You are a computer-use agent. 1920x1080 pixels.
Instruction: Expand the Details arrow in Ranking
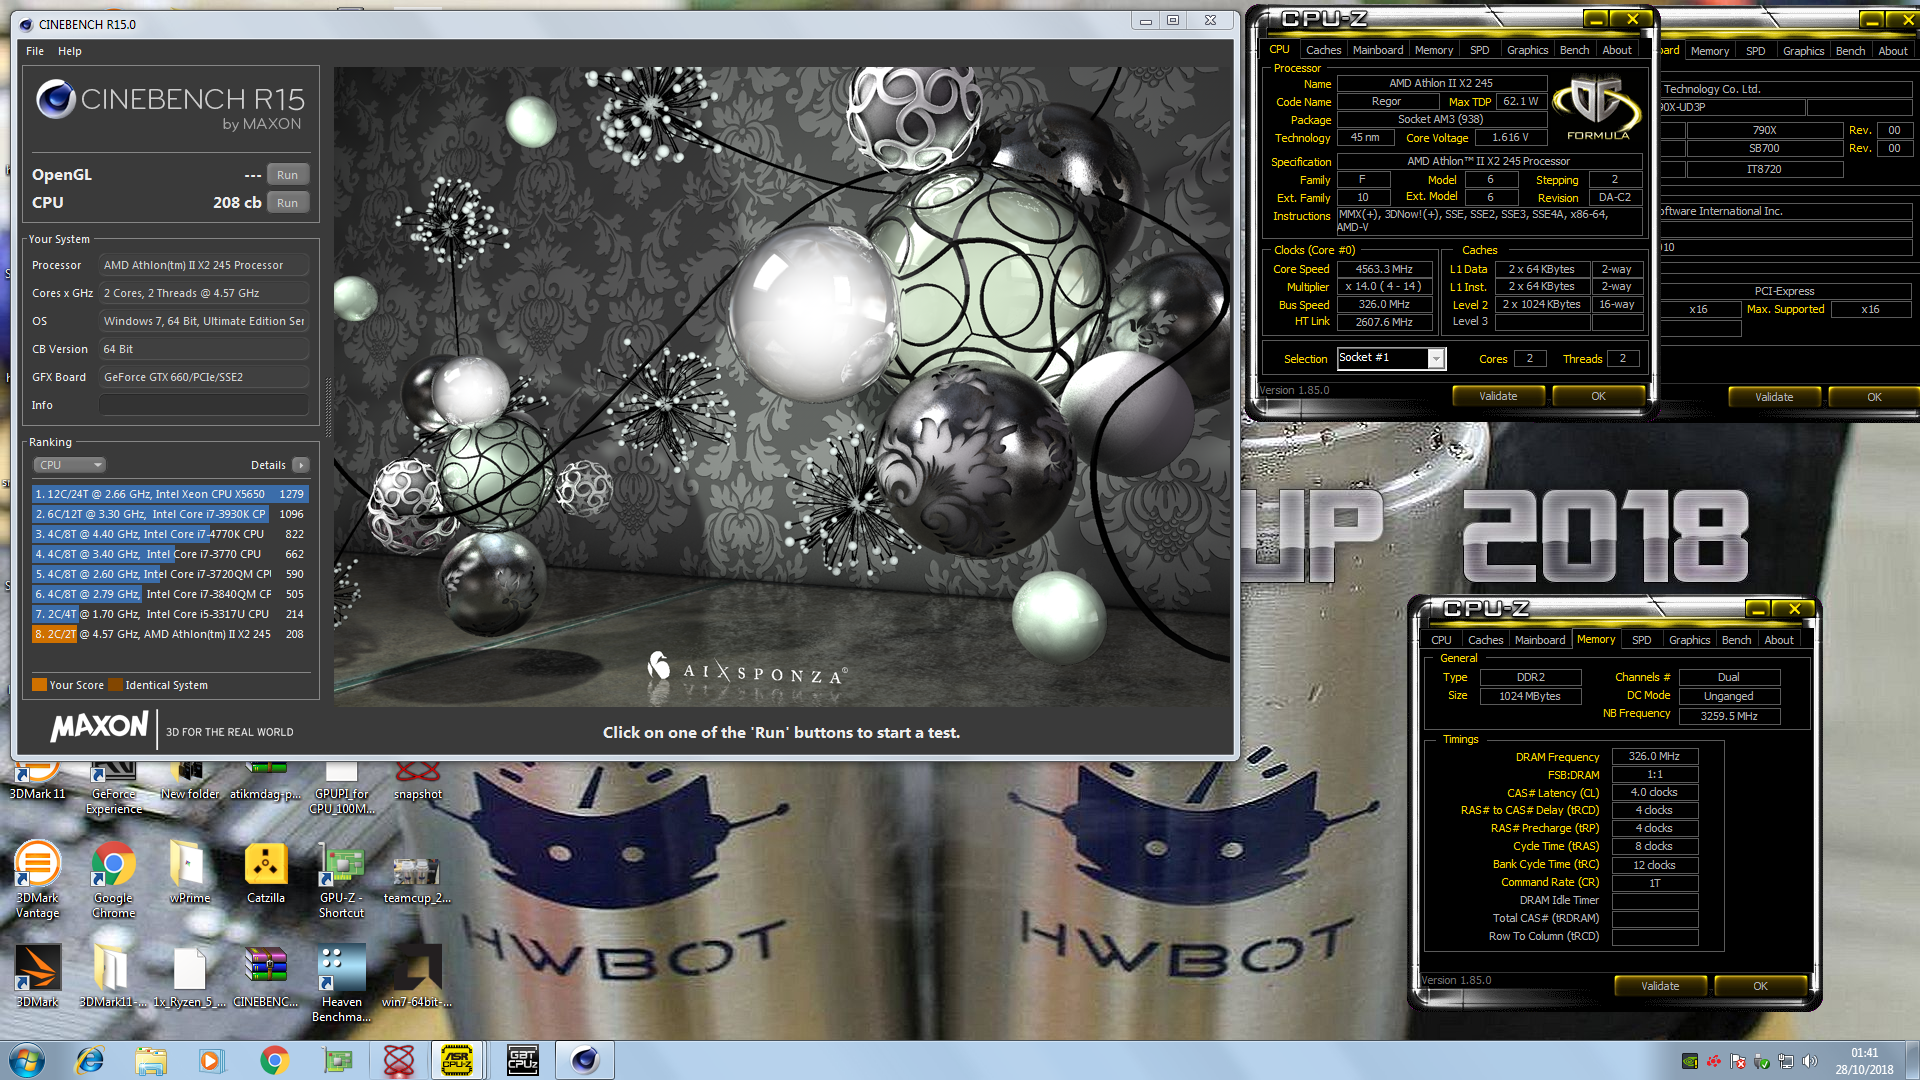[x=300, y=465]
